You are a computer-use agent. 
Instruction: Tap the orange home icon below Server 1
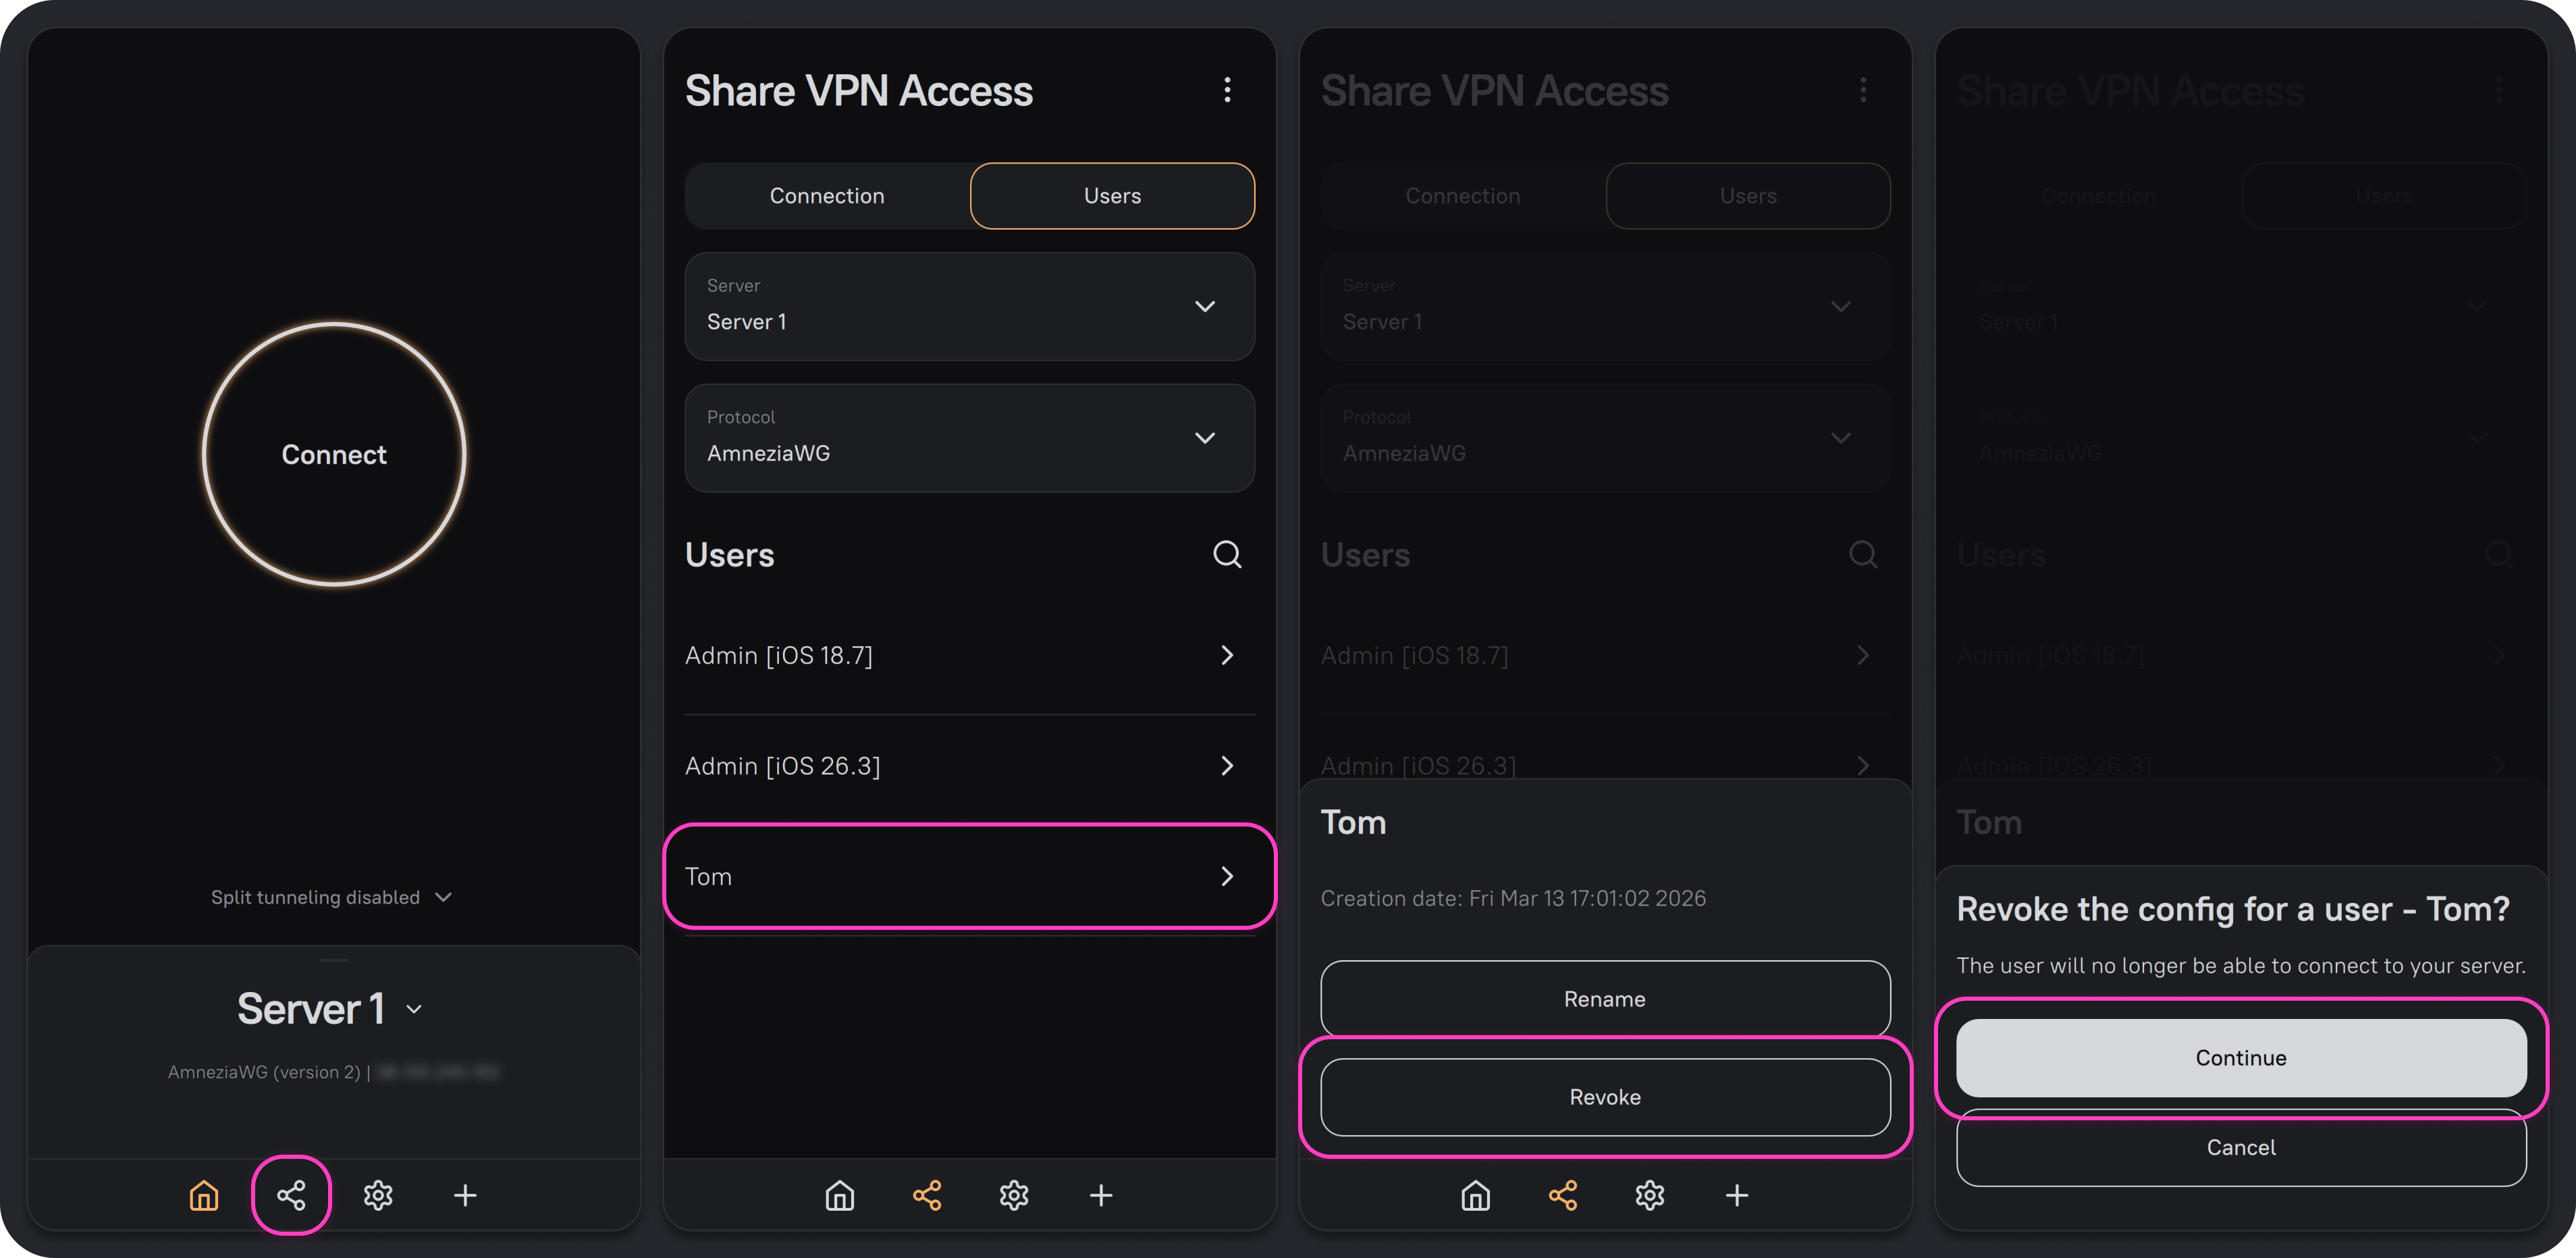click(204, 1195)
